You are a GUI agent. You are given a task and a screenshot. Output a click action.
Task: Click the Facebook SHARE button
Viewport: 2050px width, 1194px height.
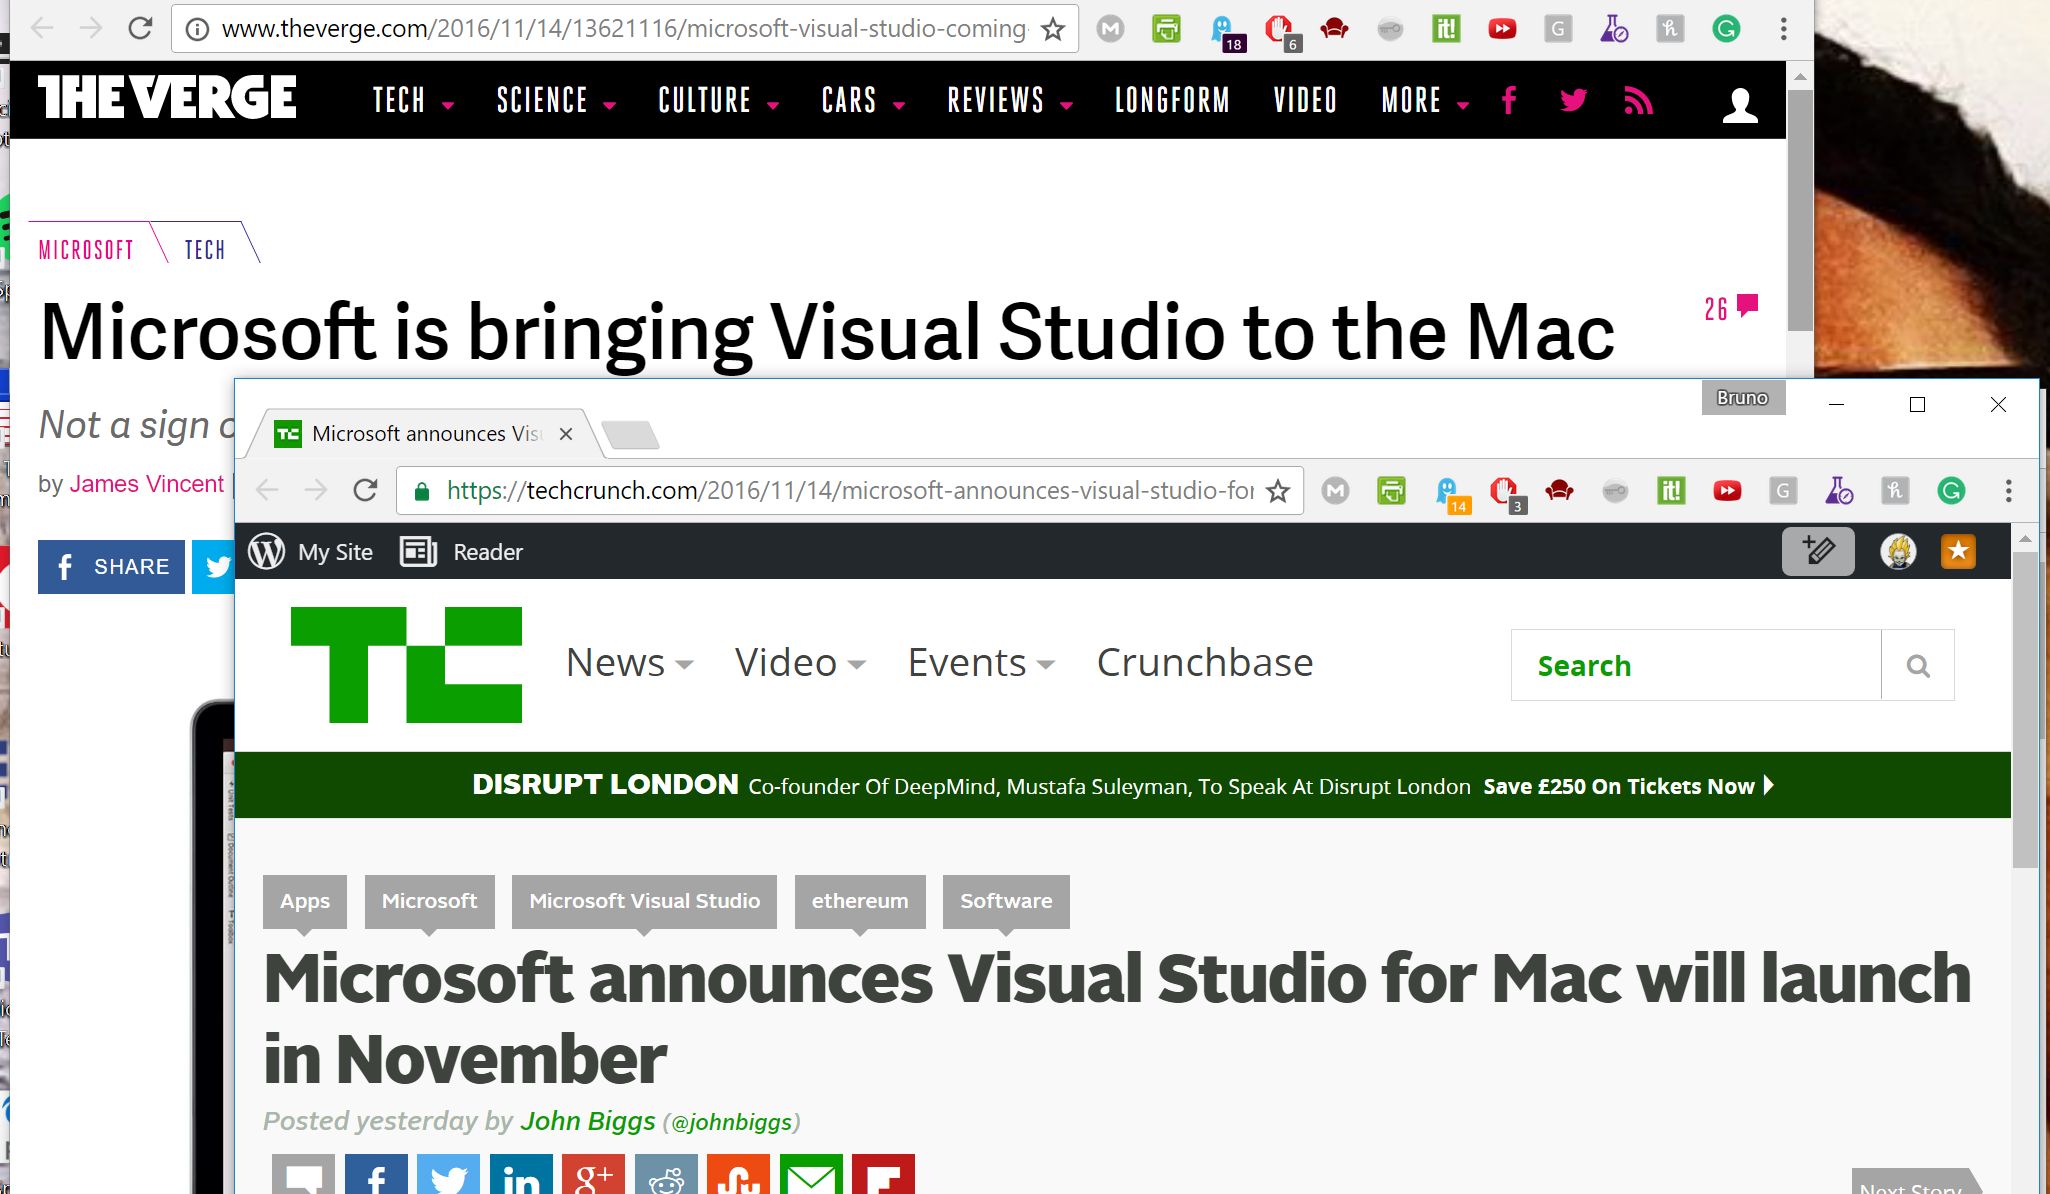point(111,567)
